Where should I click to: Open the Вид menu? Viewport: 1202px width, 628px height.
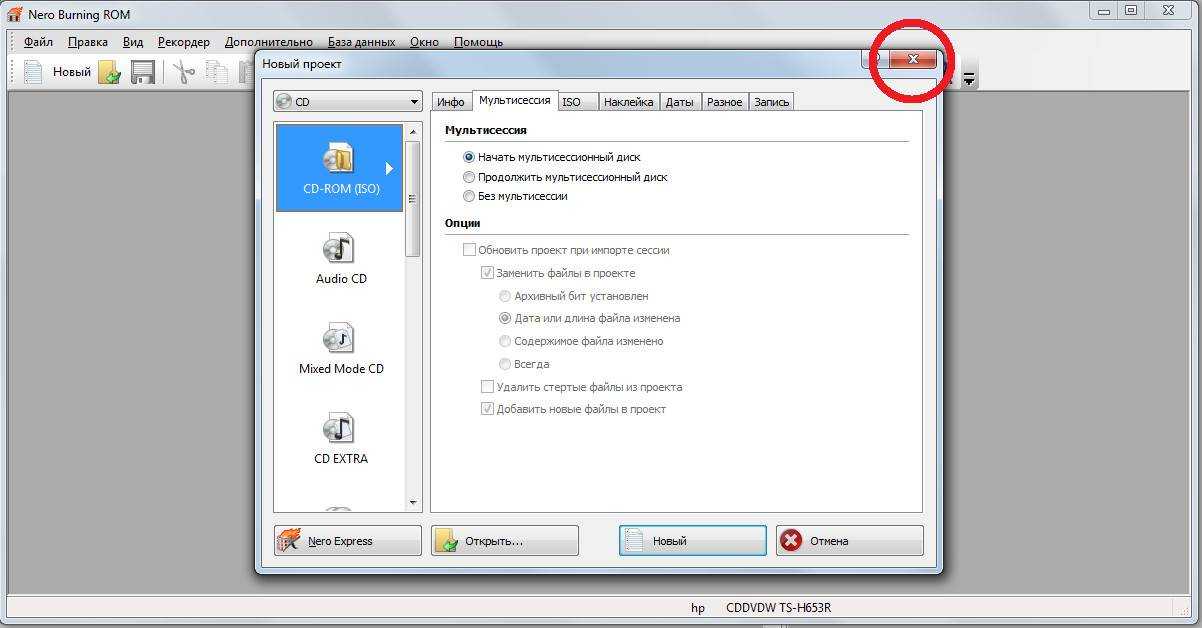click(x=133, y=42)
